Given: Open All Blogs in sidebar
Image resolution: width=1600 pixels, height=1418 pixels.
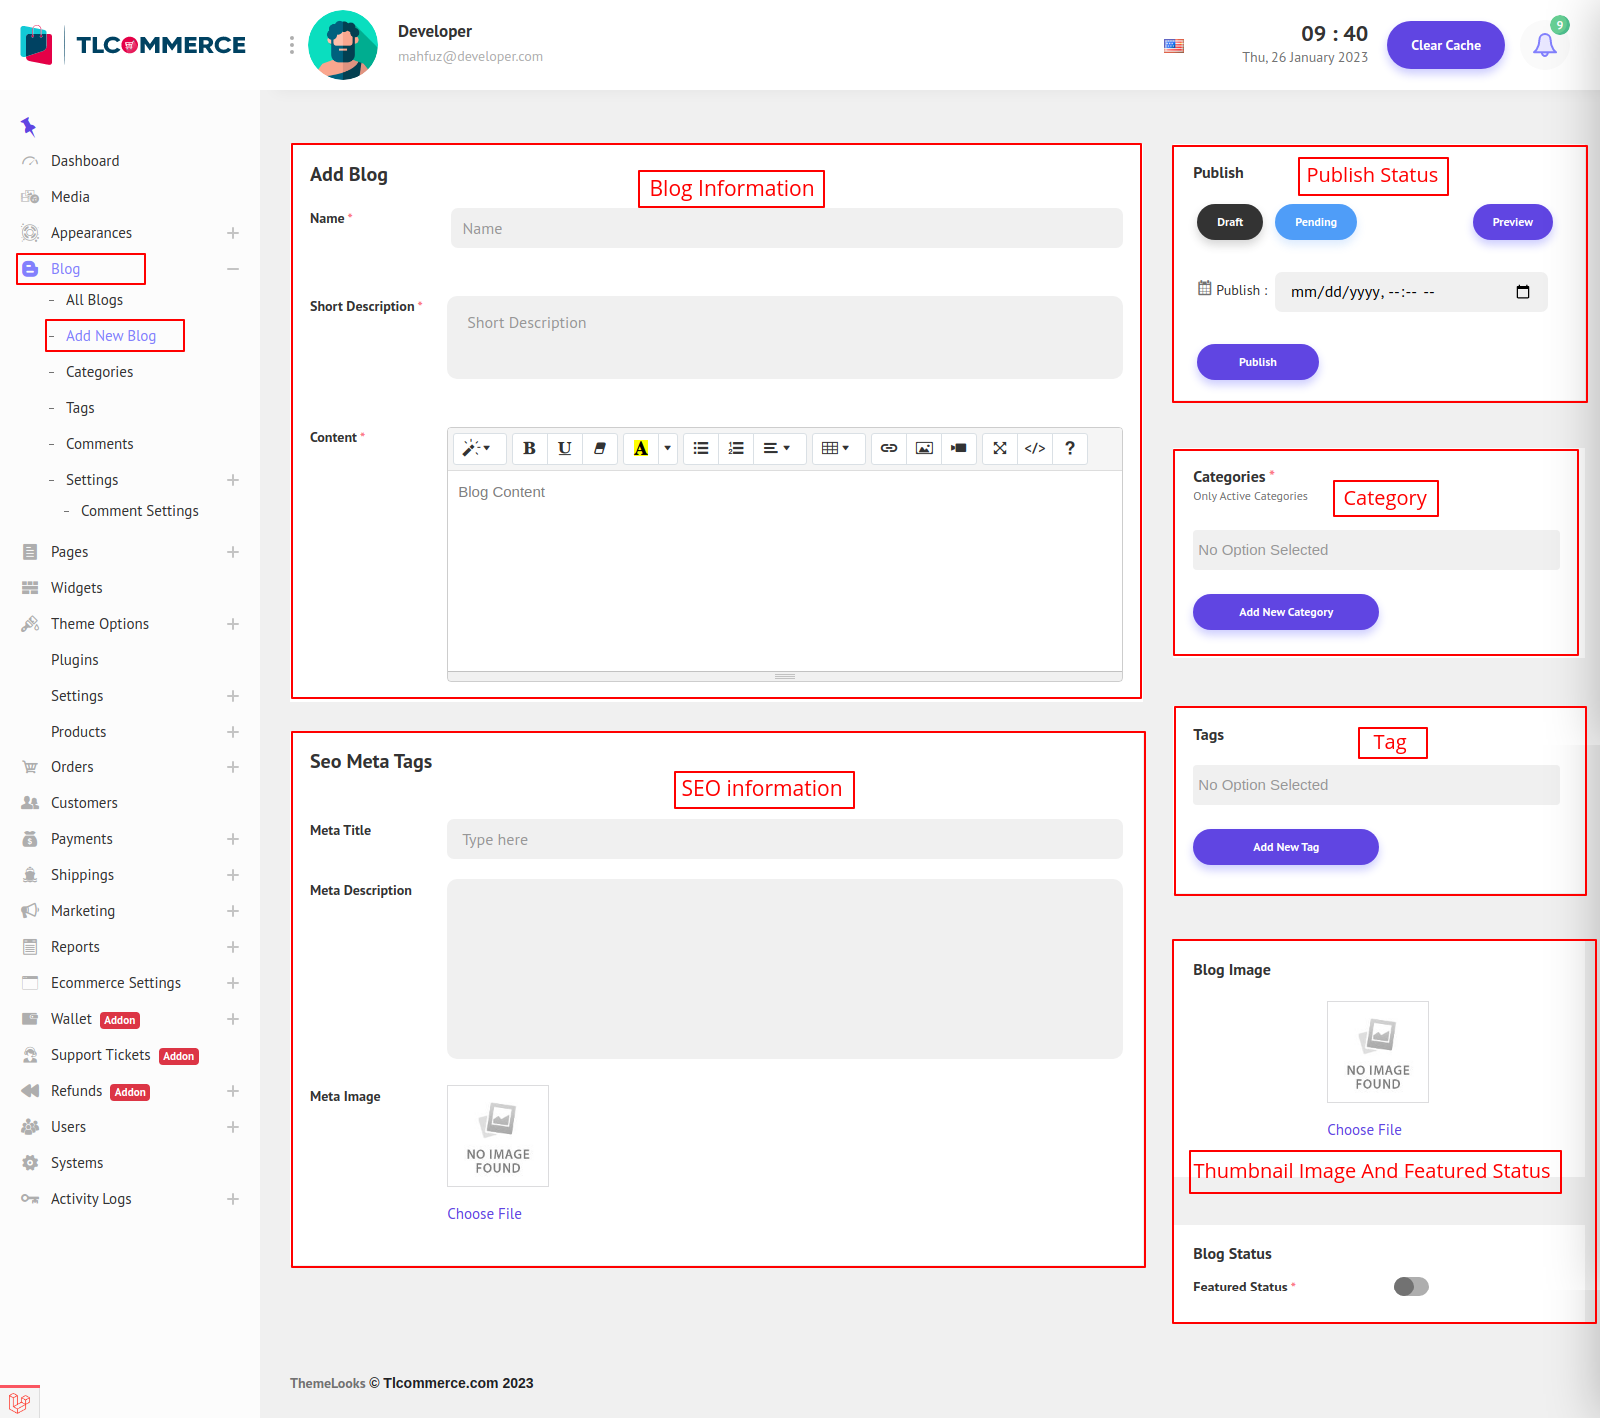Looking at the screenshot, I should point(94,300).
